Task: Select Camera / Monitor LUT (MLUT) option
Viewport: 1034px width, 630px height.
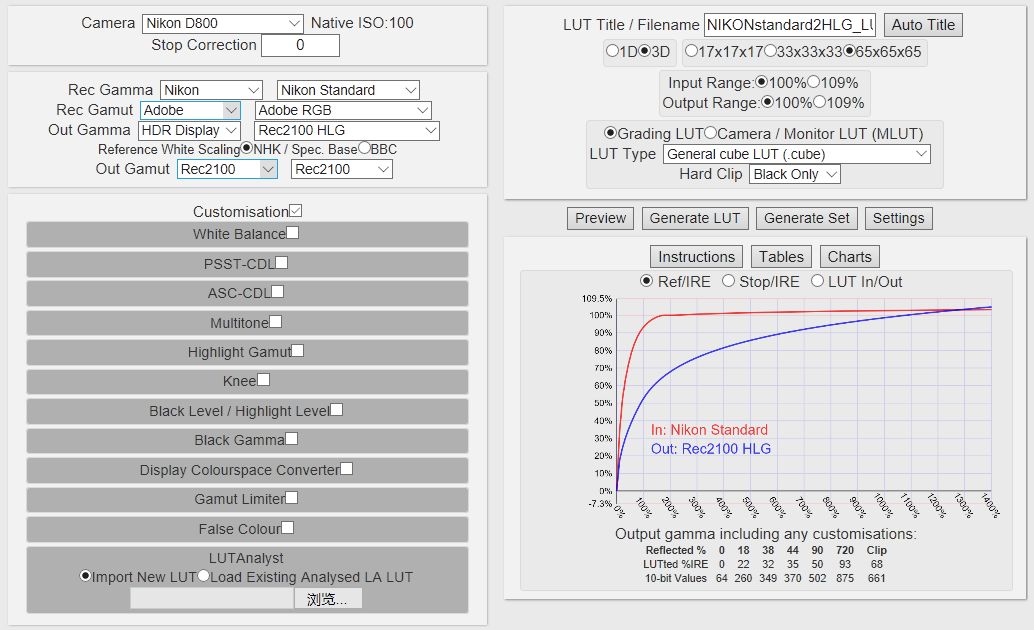Action: pyautogui.click(x=711, y=133)
